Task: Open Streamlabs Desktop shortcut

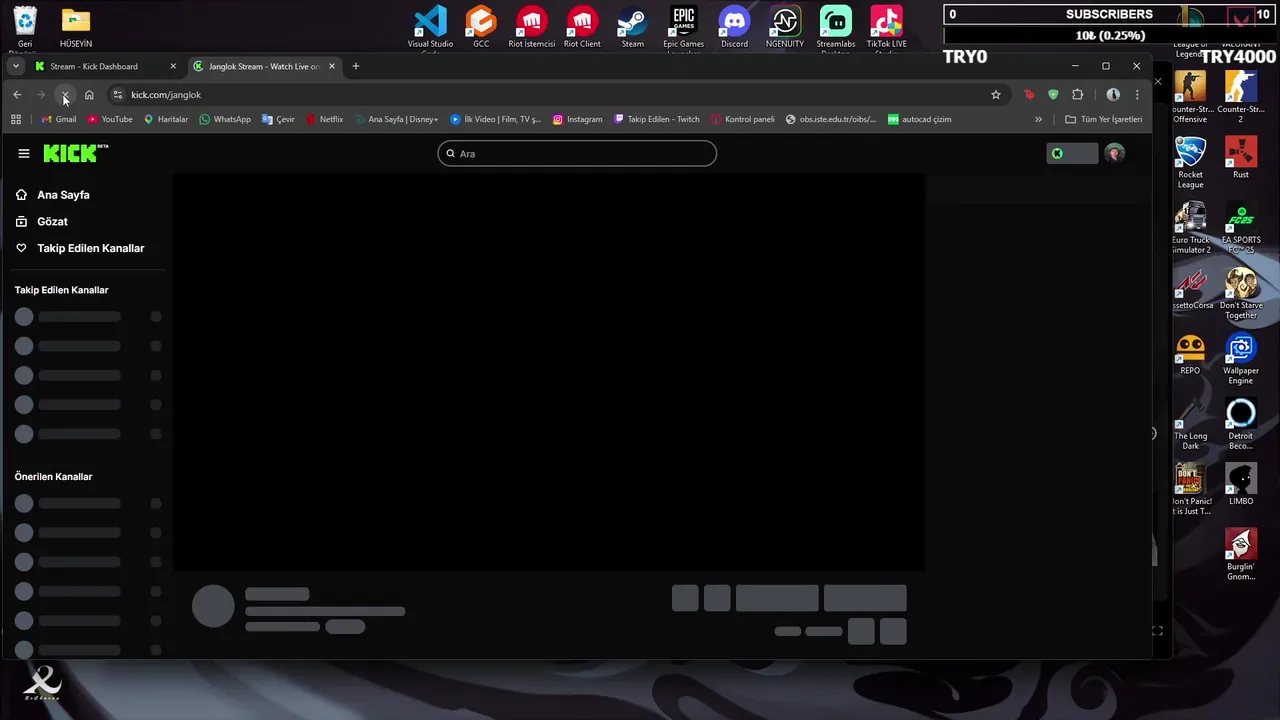Action: 836,27
